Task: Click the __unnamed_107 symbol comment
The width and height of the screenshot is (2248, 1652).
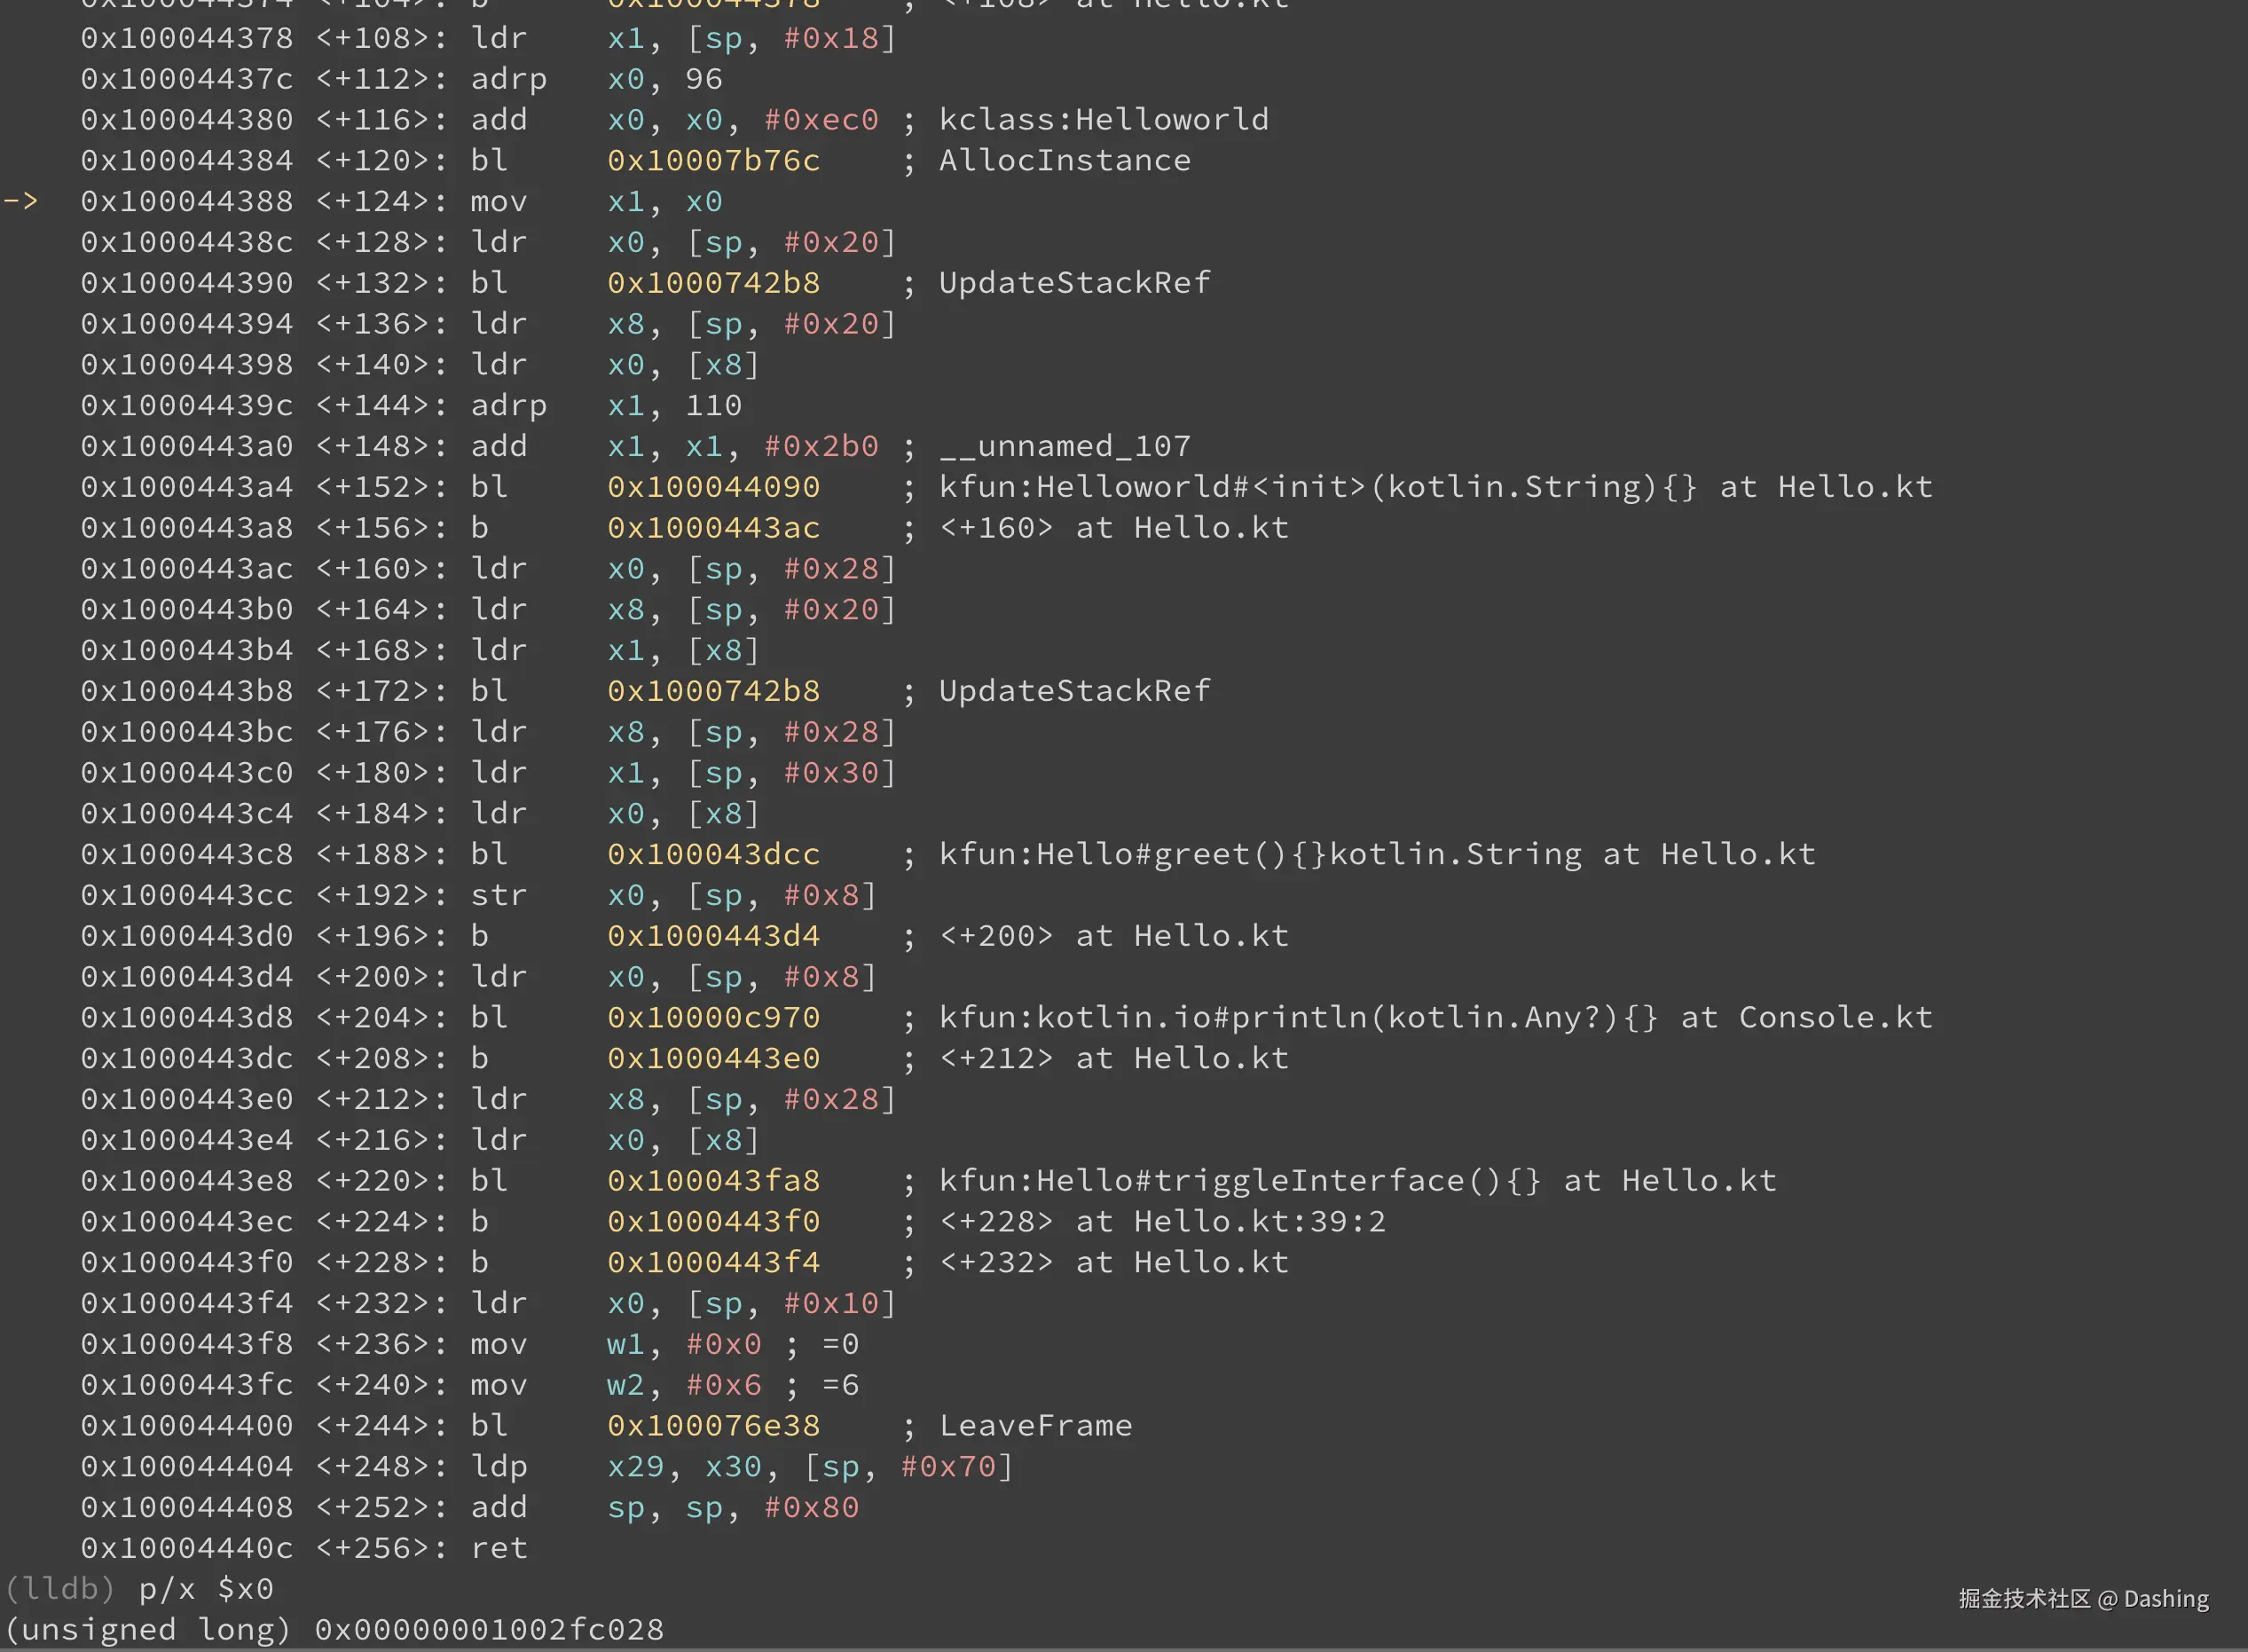Action: (1064, 446)
